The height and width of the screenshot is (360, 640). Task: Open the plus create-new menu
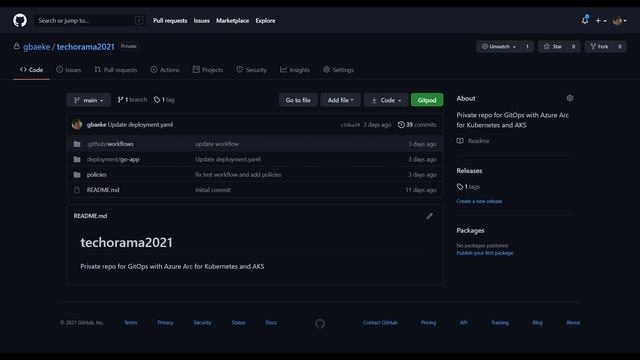600,20
